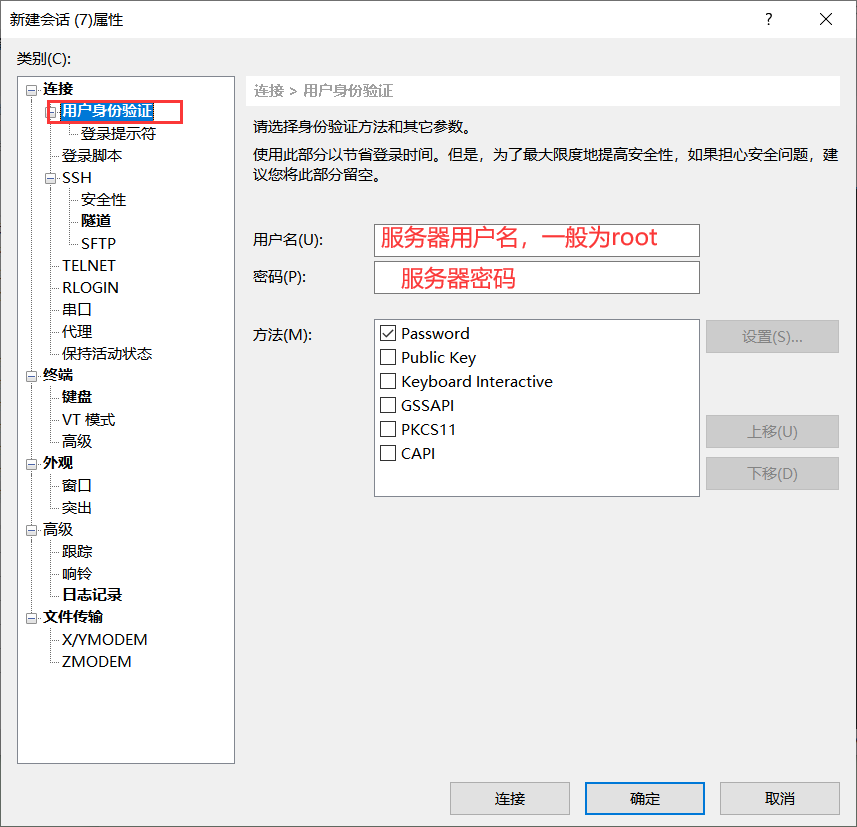
Task: Click the 用户名(U) input field
Action: 537,240
